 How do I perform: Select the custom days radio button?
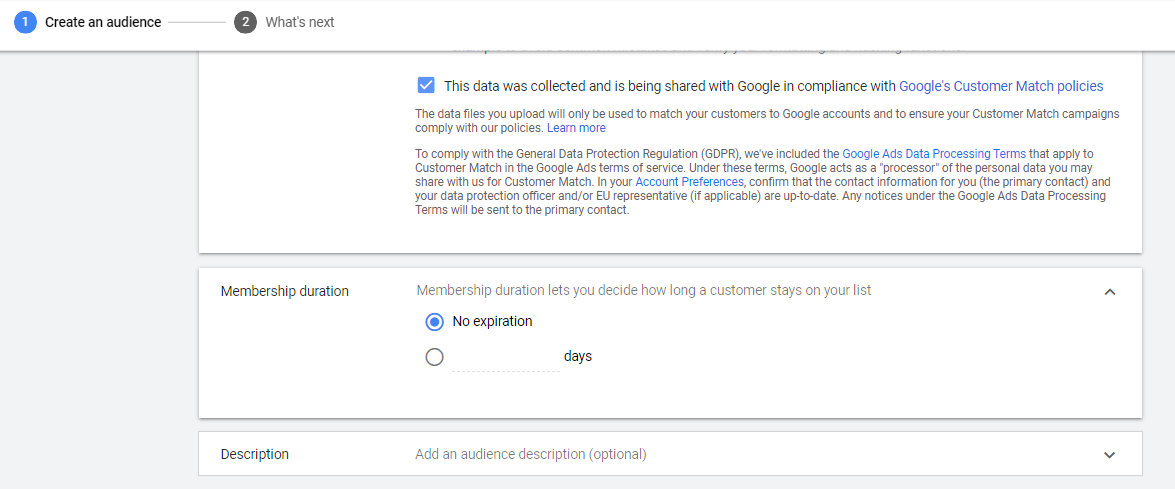pyautogui.click(x=434, y=357)
